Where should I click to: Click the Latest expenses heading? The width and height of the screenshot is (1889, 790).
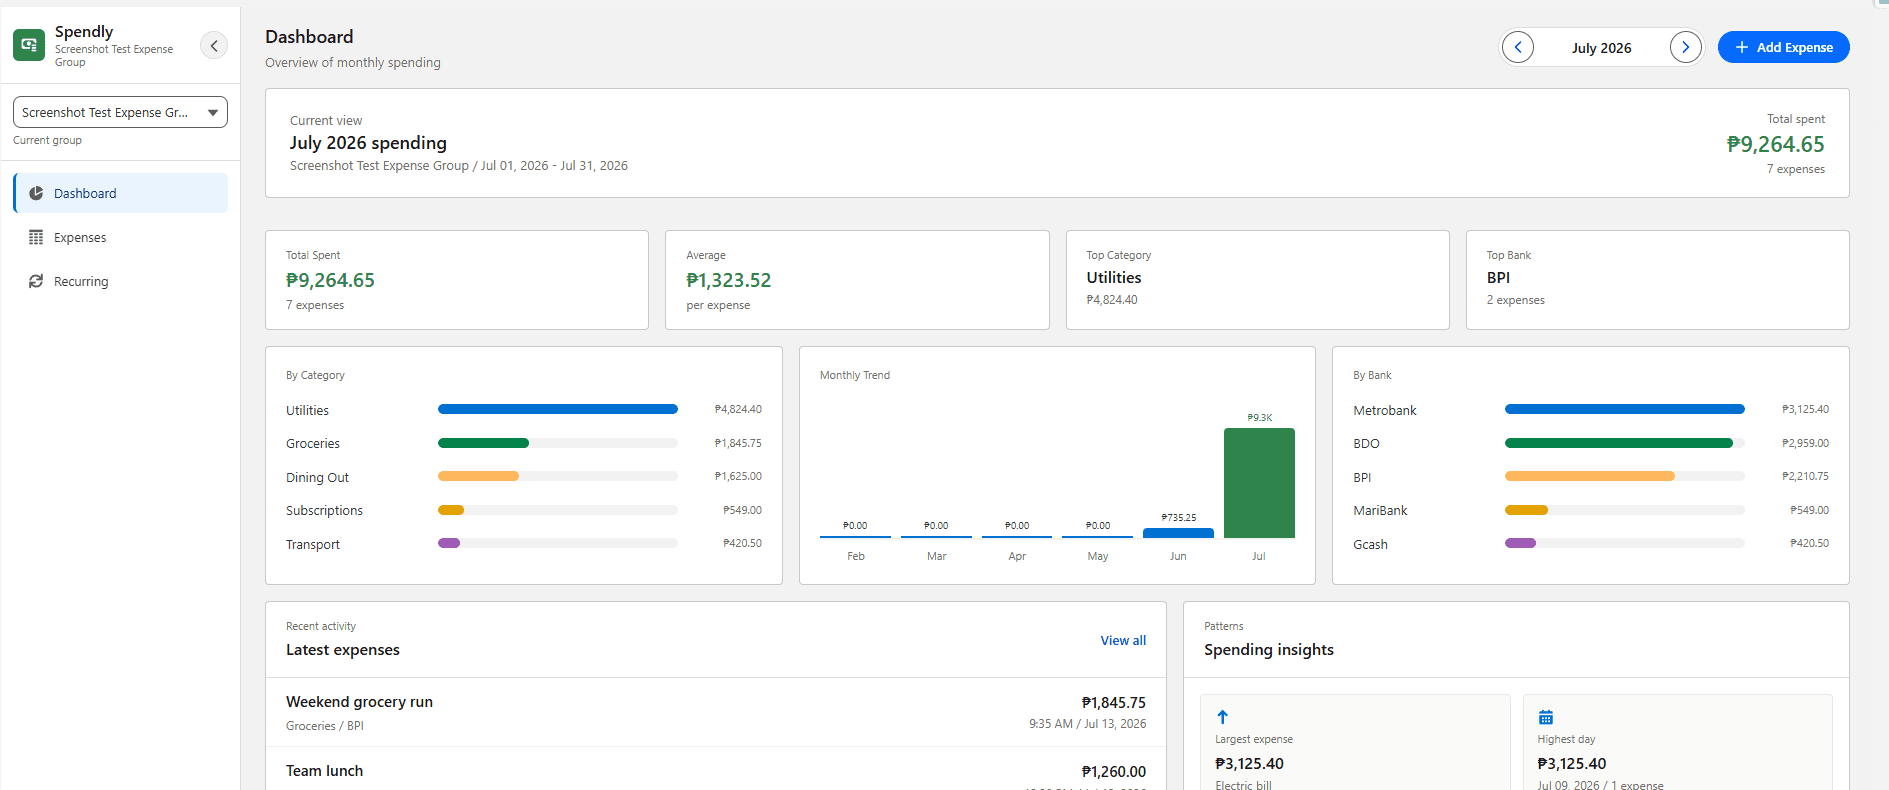tap(343, 650)
